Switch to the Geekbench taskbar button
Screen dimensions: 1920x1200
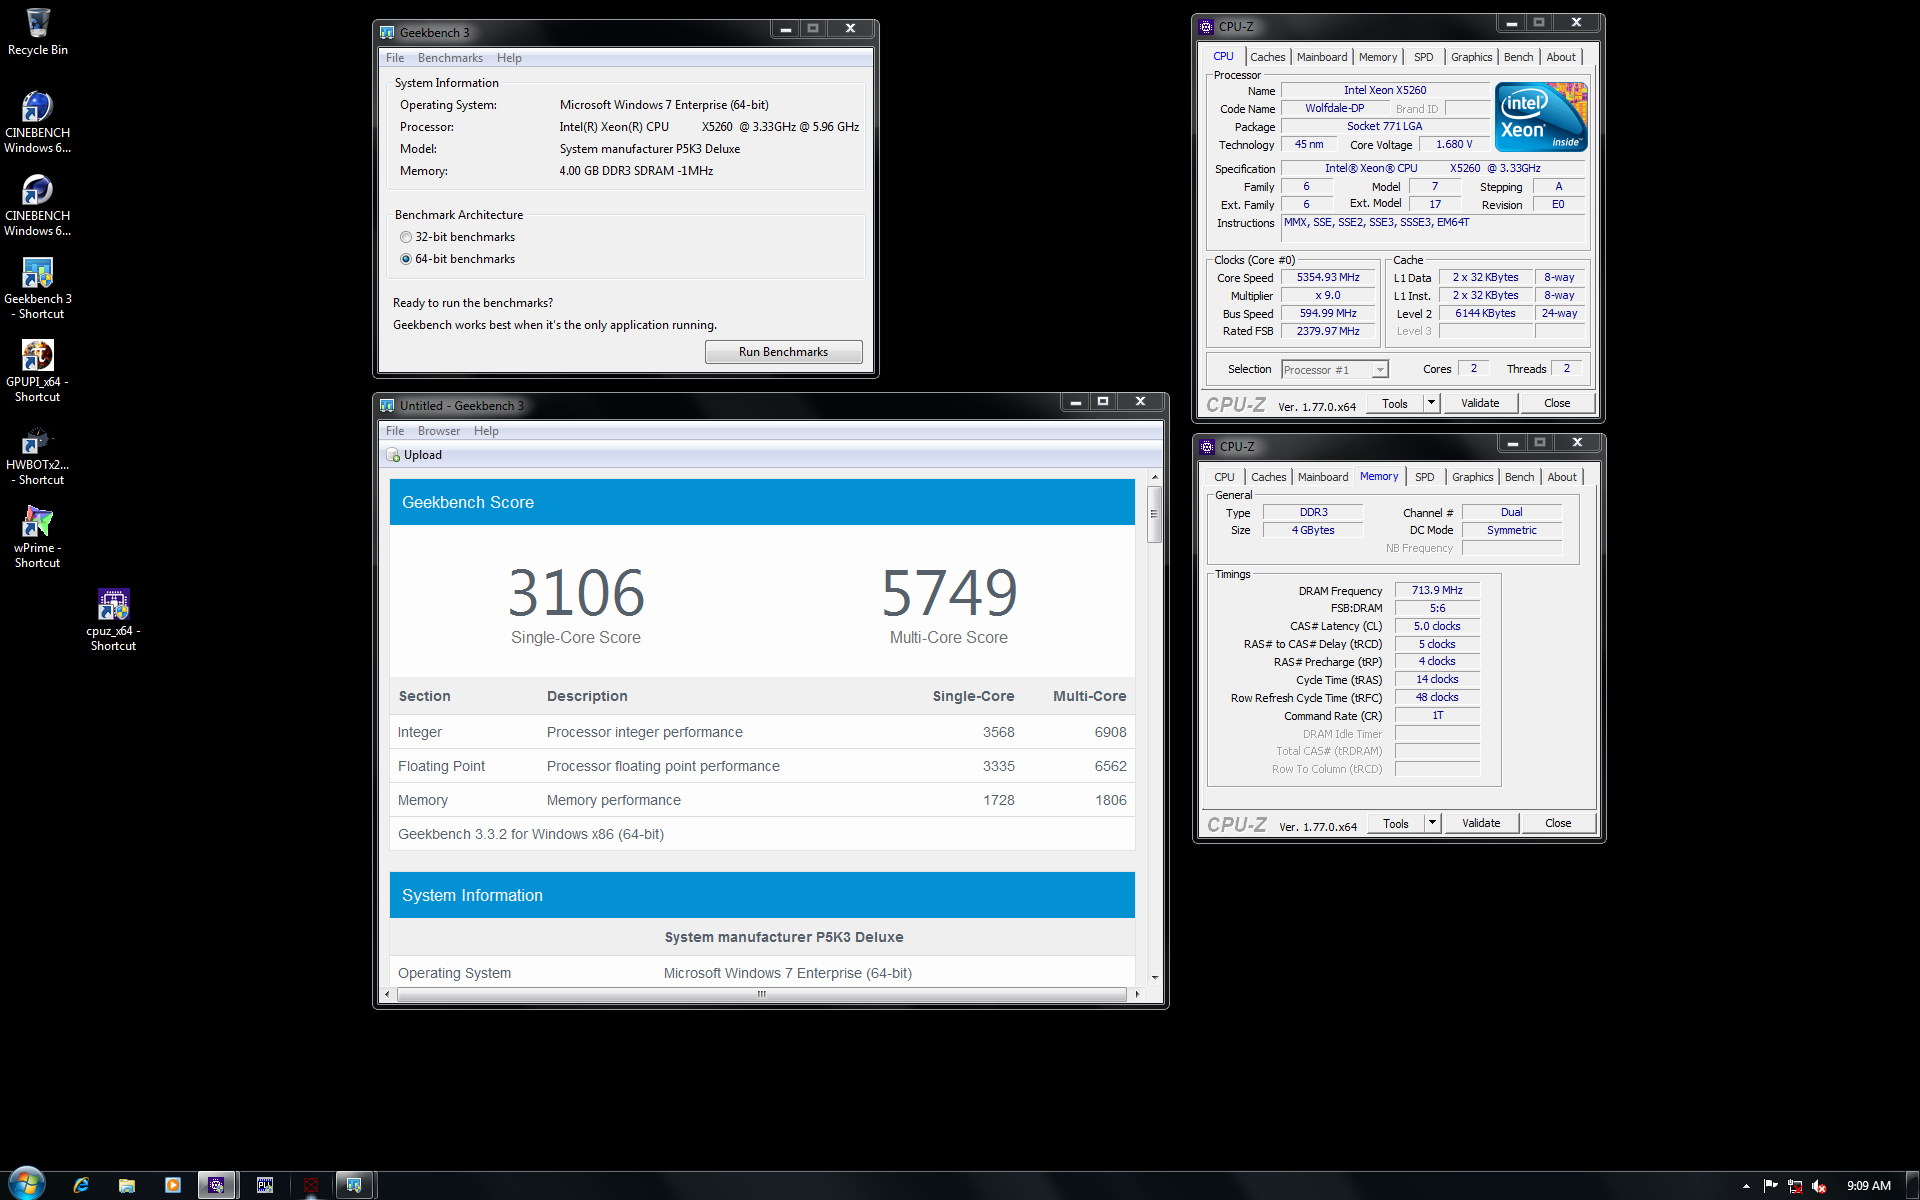point(355,1185)
